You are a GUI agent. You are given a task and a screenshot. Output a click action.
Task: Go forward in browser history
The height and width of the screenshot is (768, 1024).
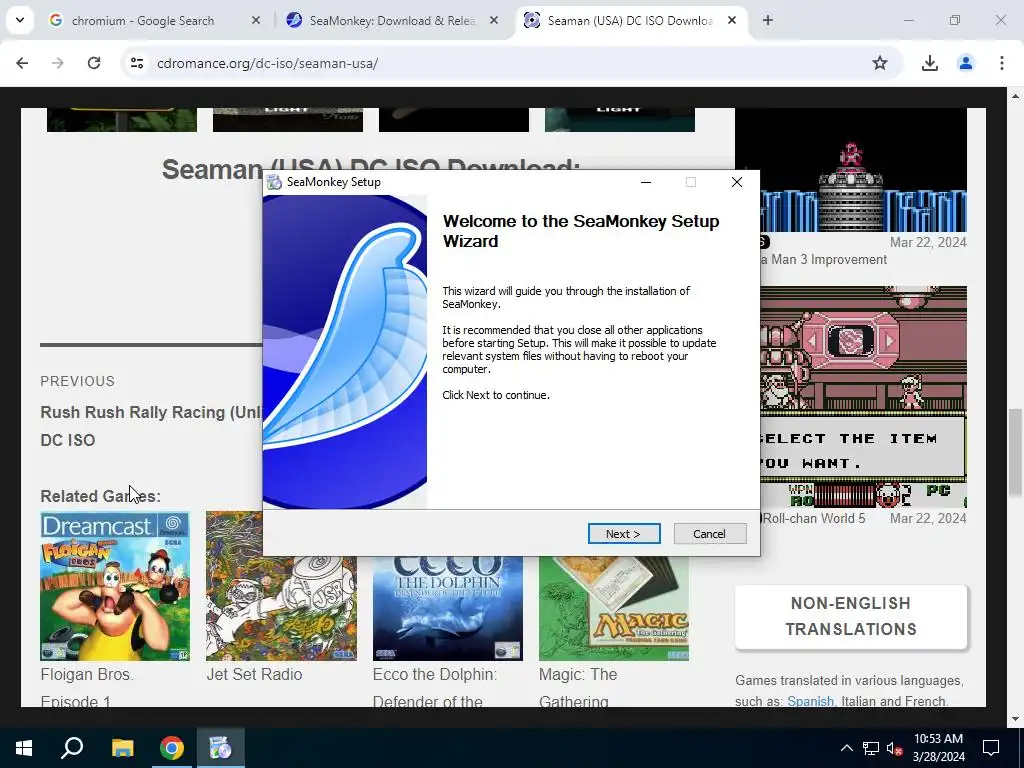point(58,63)
